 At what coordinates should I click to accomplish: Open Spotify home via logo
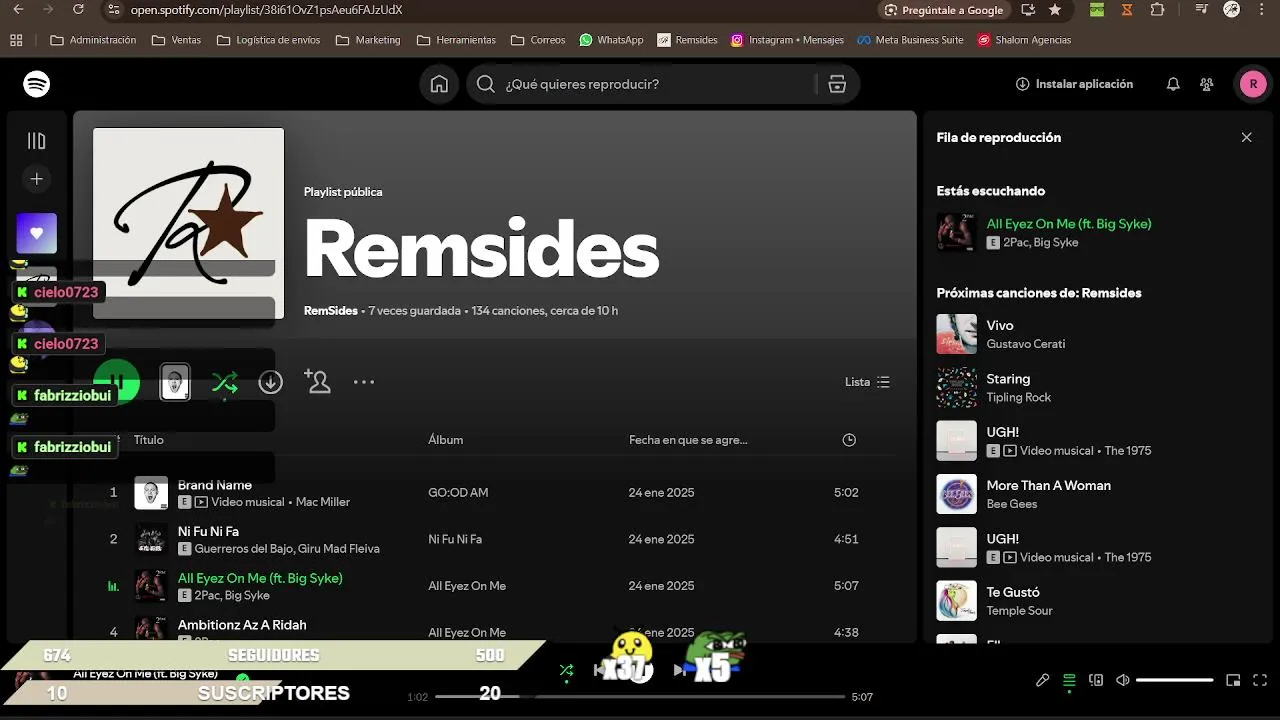coord(37,84)
